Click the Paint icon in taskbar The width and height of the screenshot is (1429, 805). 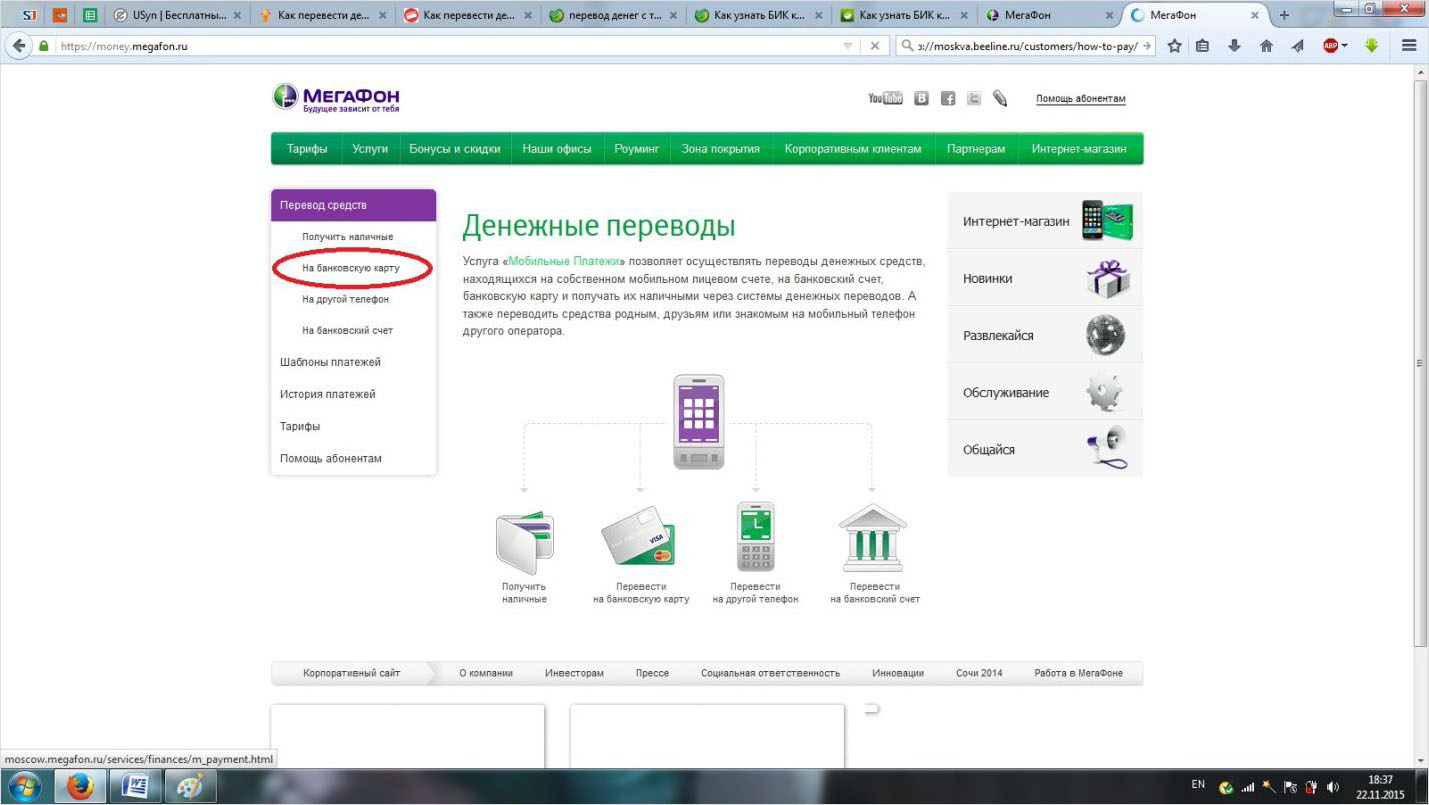[189, 787]
